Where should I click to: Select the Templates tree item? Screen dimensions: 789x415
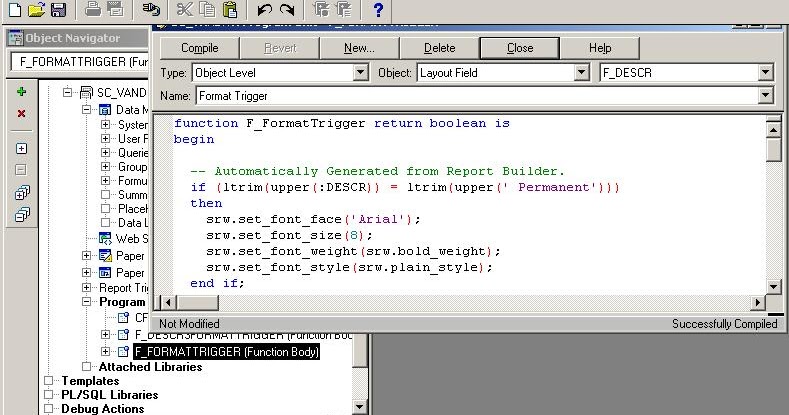click(90, 381)
